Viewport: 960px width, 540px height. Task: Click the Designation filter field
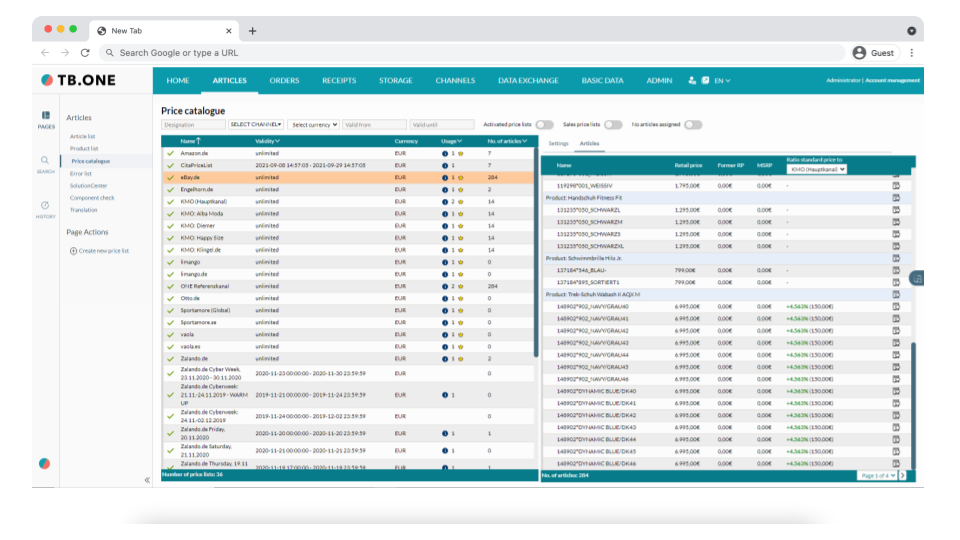click(193, 125)
